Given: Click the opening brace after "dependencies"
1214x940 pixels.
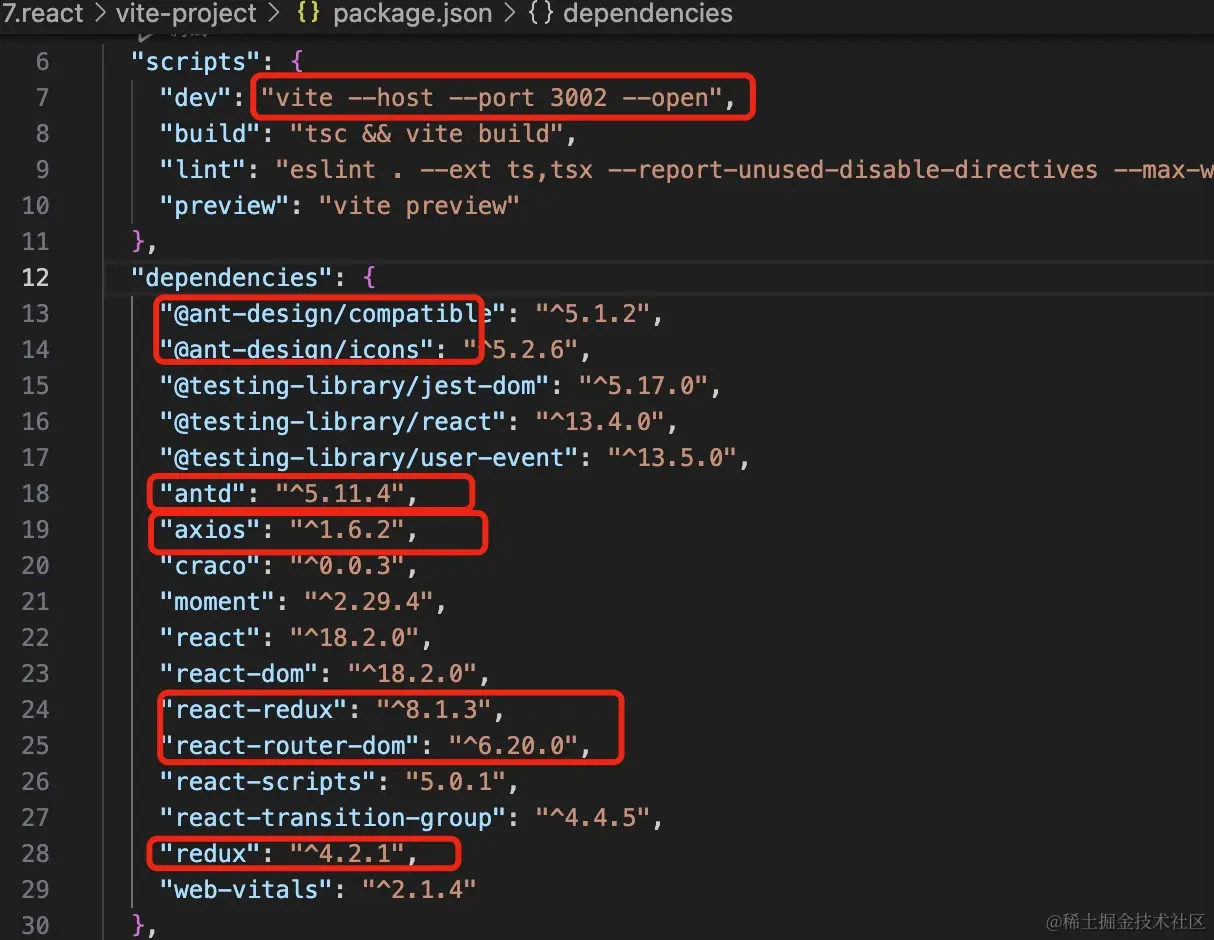Looking at the screenshot, I should pyautogui.click(x=367, y=277).
